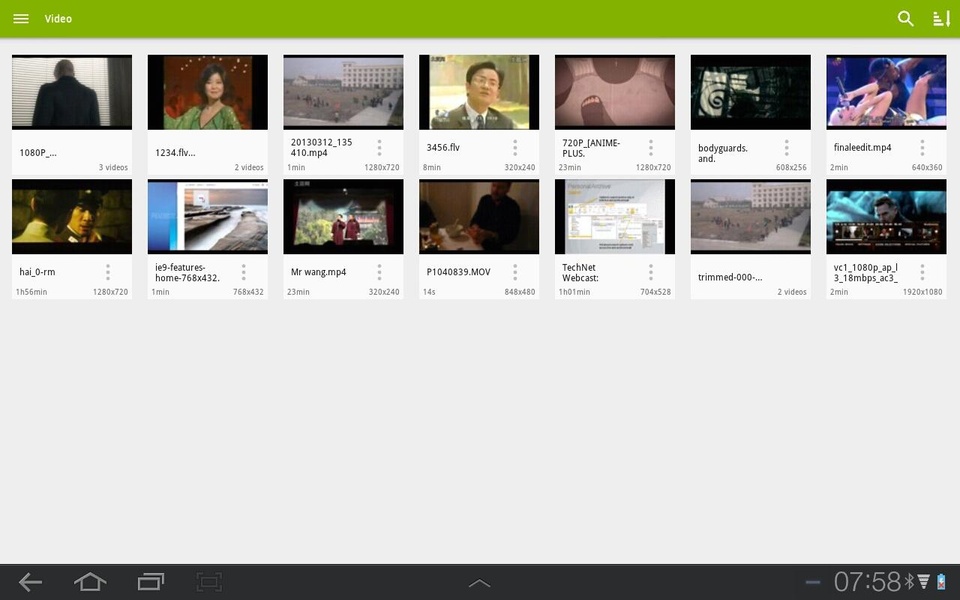Open options menu for vc1_1080p_ap video
The width and height of the screenshot is (960, 600).
(x=922, y=272)
